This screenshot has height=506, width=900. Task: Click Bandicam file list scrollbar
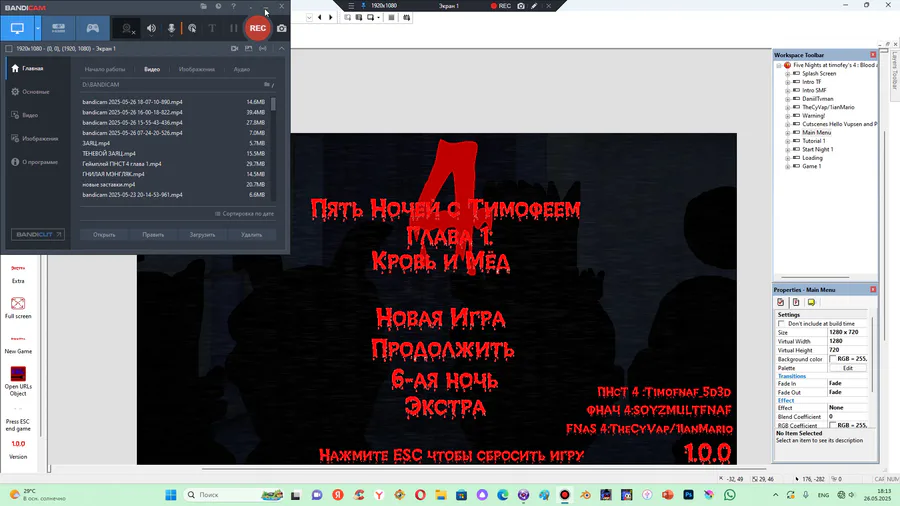273,104
